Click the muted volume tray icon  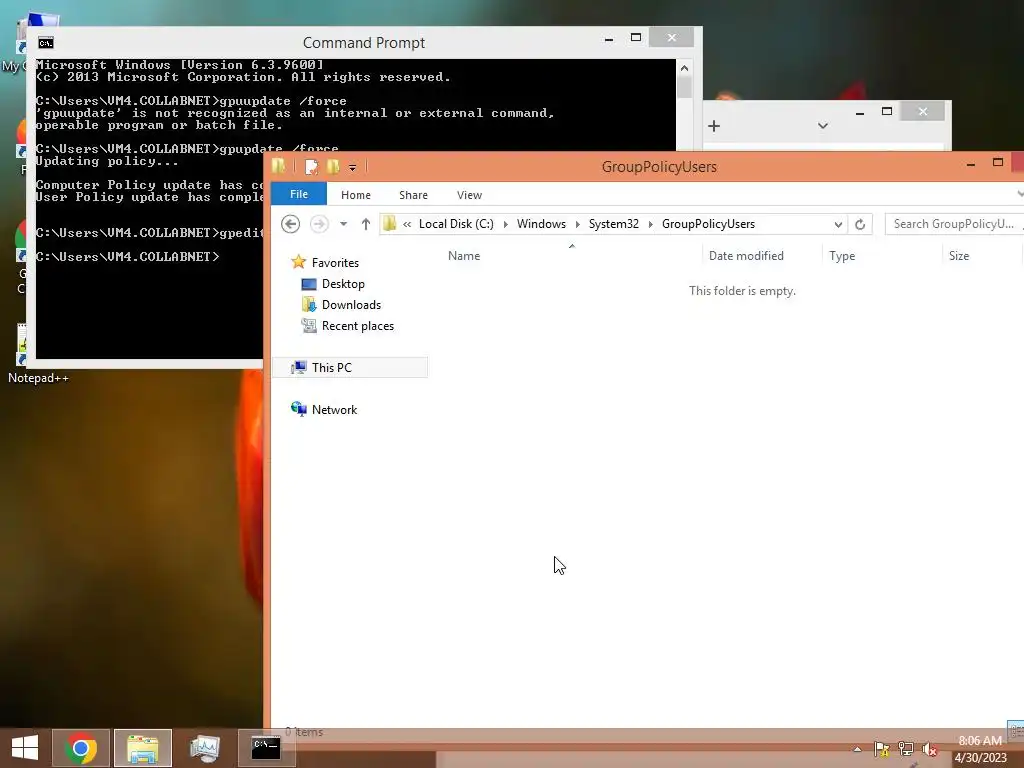click(930, 749)
